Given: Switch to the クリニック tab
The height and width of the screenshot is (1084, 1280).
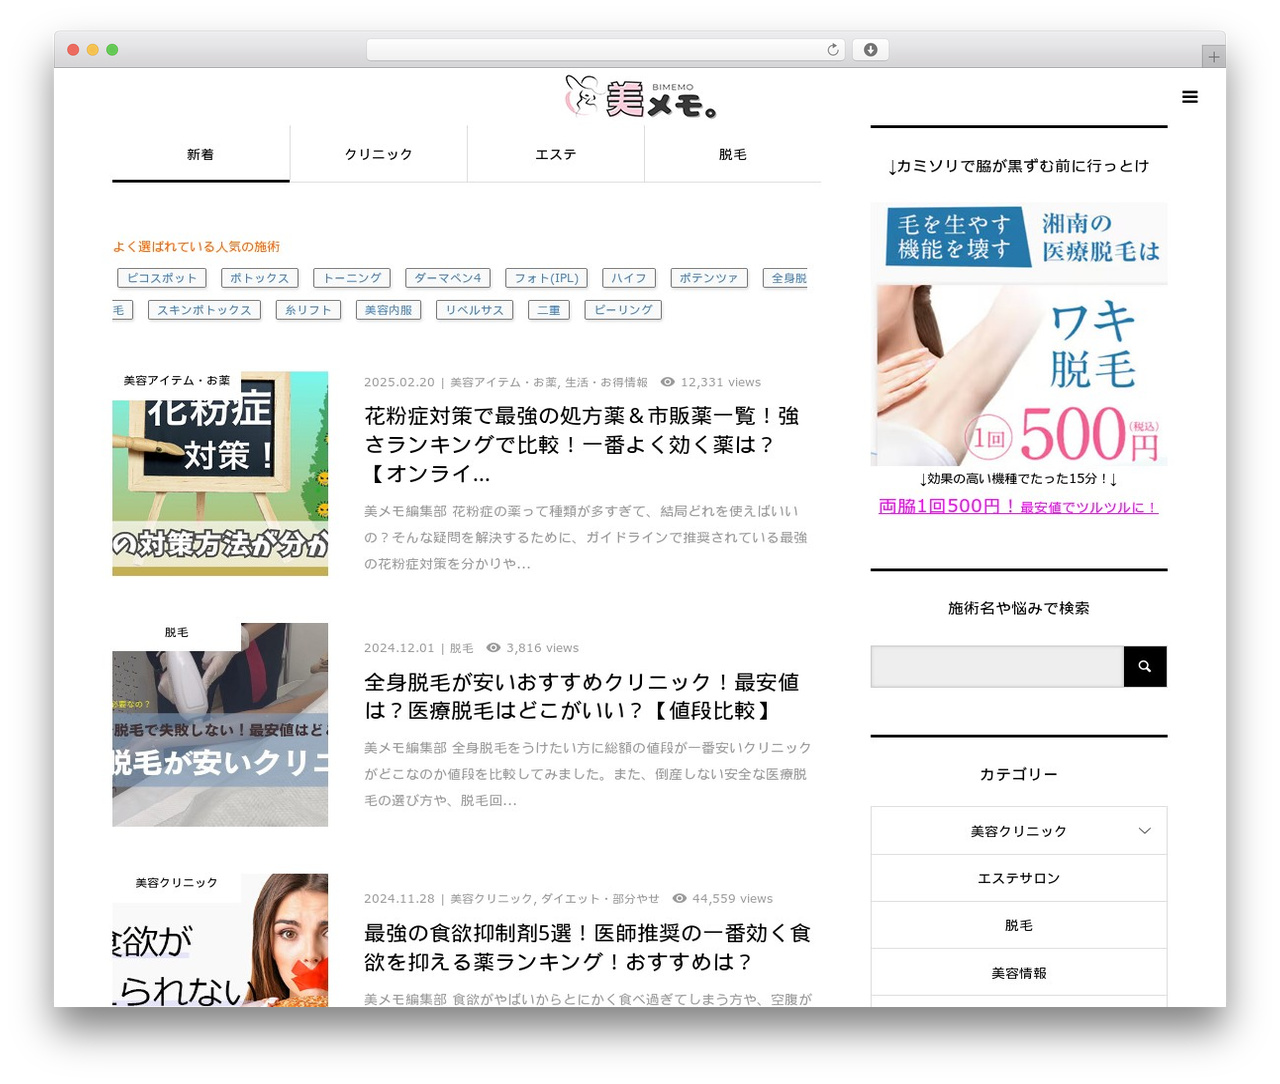Looking at the screenshot, I should click(378, 154).
